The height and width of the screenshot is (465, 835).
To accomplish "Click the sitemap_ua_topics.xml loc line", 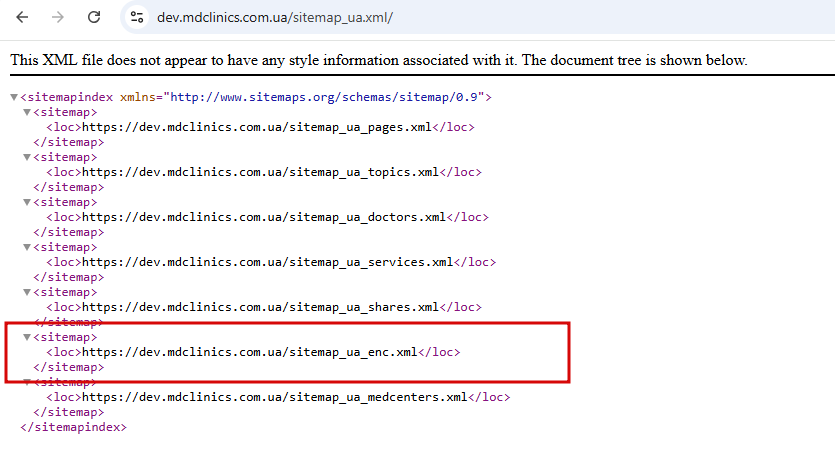I will pos(264,172).
